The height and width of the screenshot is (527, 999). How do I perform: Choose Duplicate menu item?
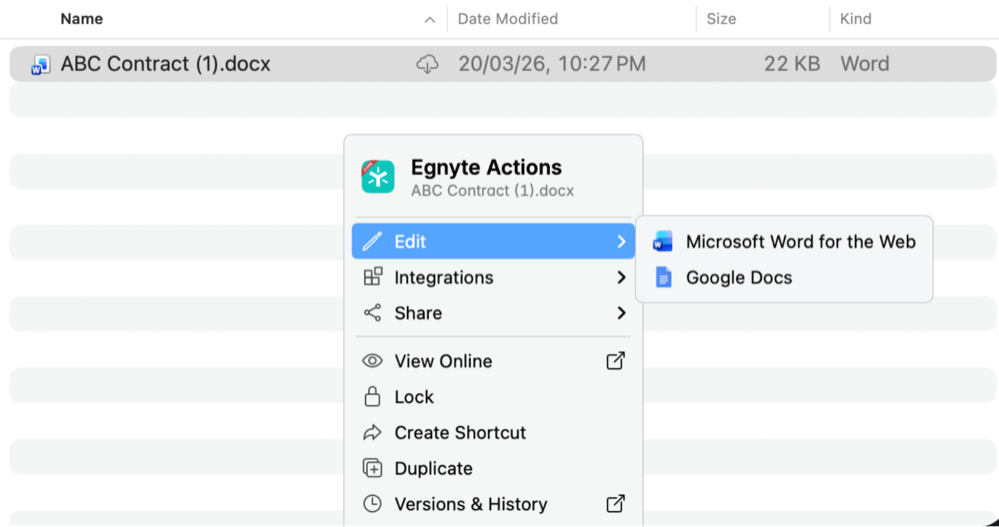493,468
